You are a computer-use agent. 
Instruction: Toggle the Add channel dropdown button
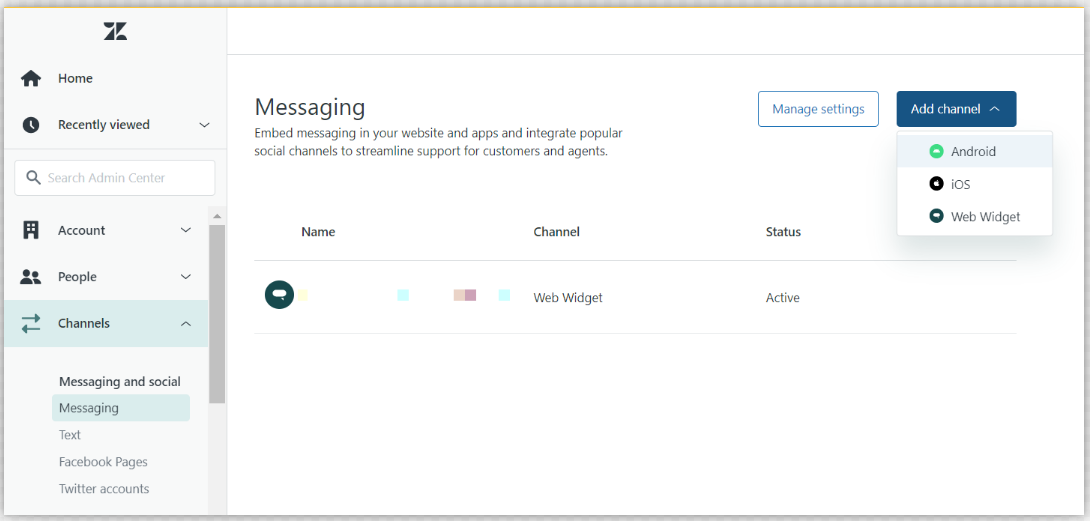956,109
